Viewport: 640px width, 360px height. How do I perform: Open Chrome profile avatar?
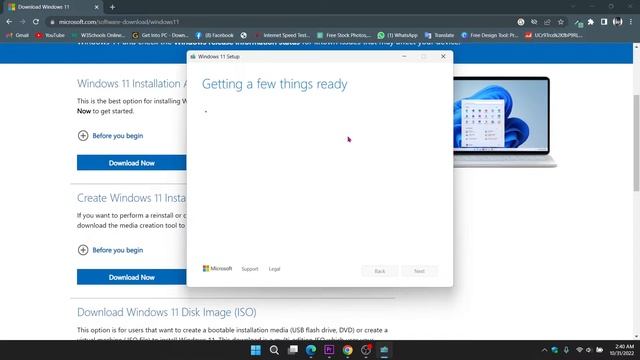click(x=617, y=22)
